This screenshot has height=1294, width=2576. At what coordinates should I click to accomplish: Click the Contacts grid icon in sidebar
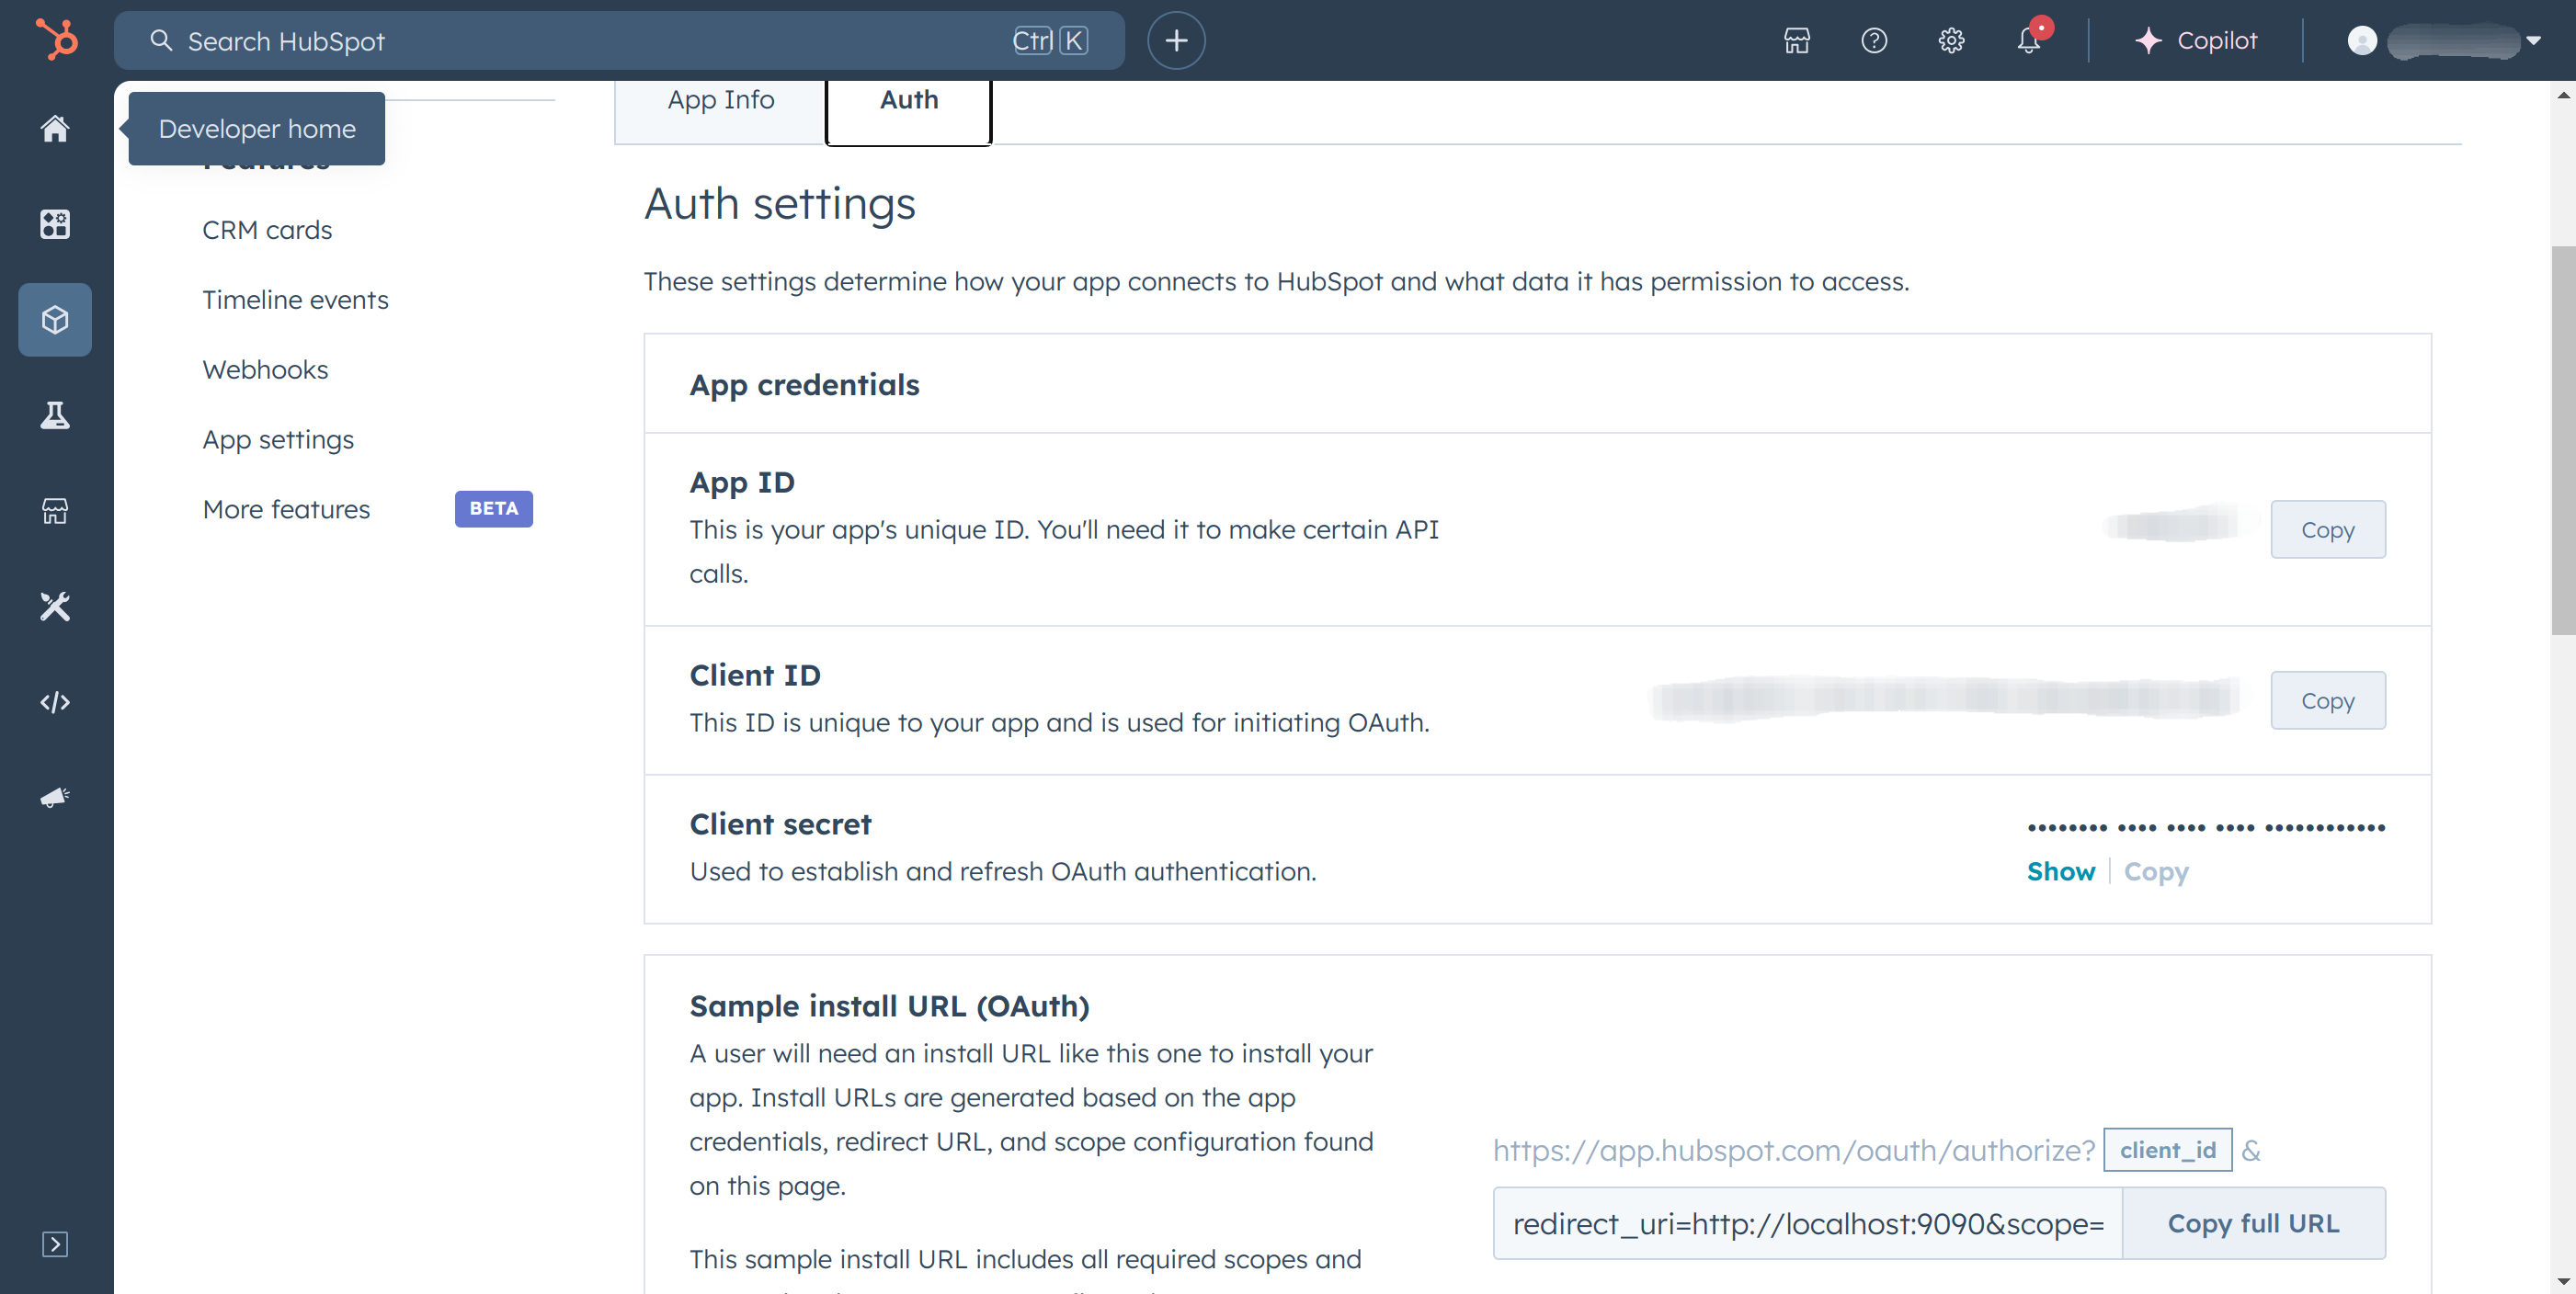(54, 222)
